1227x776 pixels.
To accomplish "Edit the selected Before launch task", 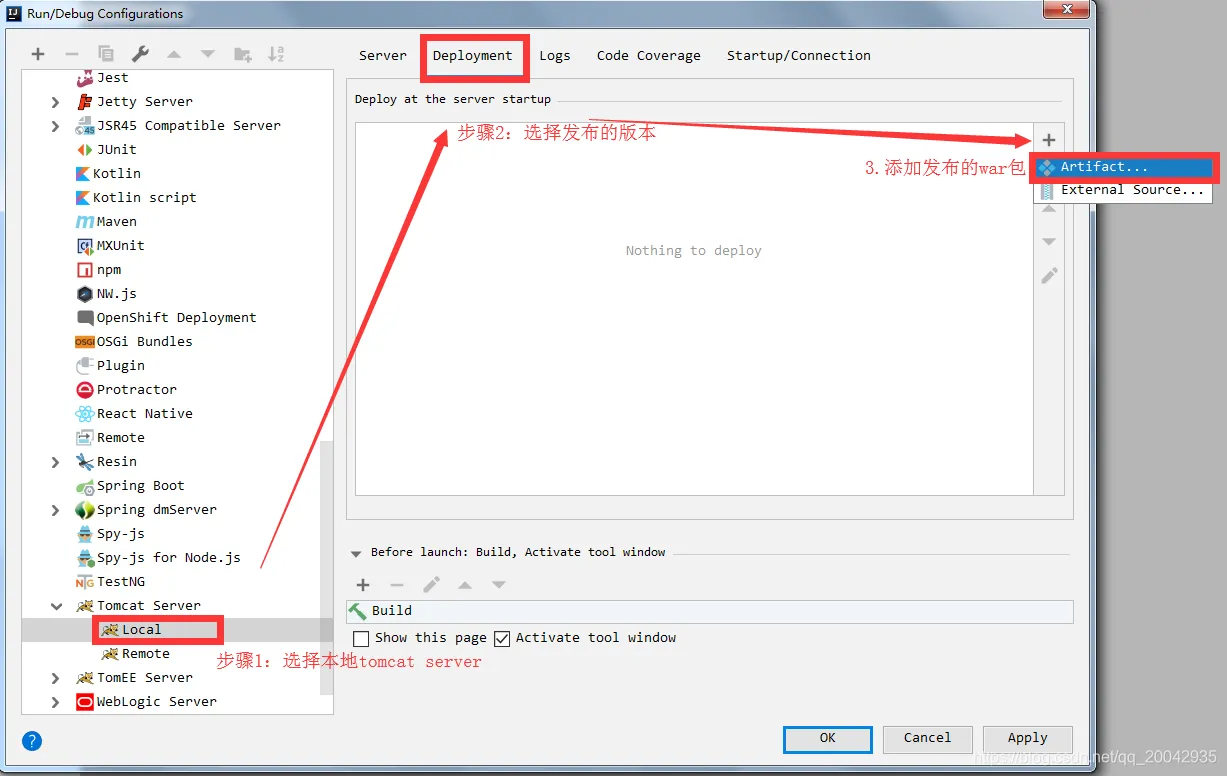I will coord(431,585).
